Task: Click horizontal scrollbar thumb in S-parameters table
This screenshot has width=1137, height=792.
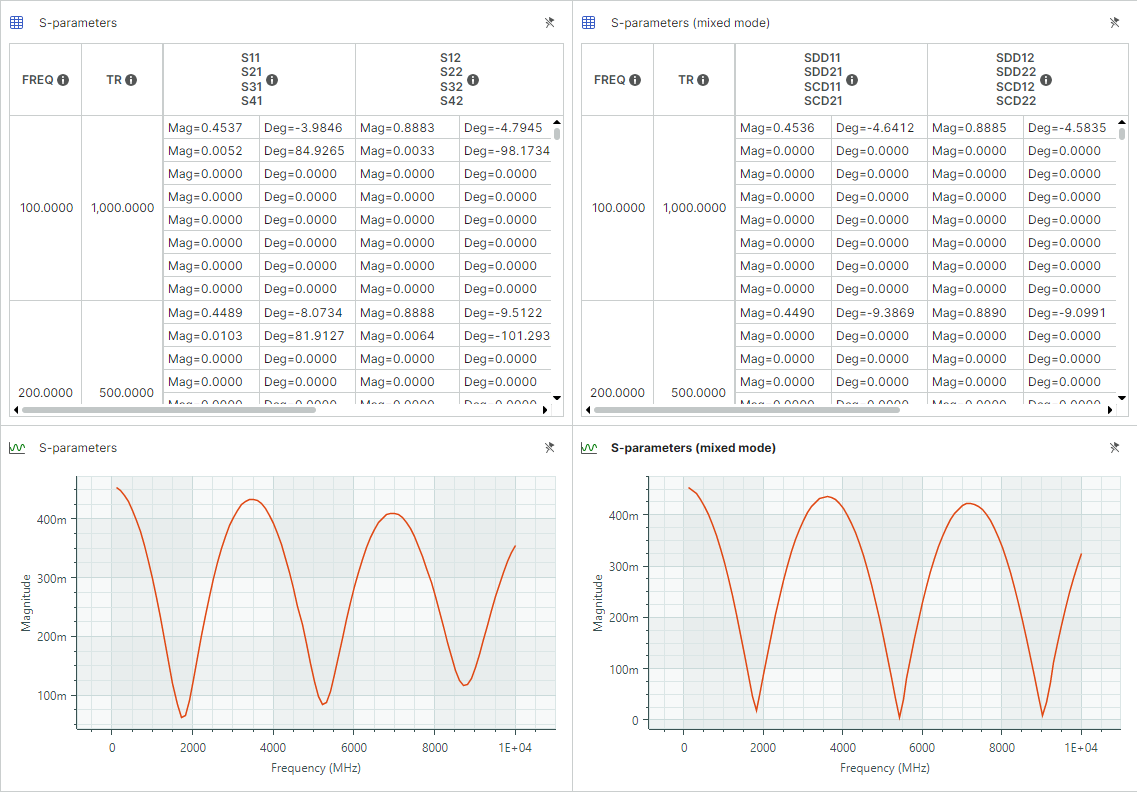Action: 169,410
